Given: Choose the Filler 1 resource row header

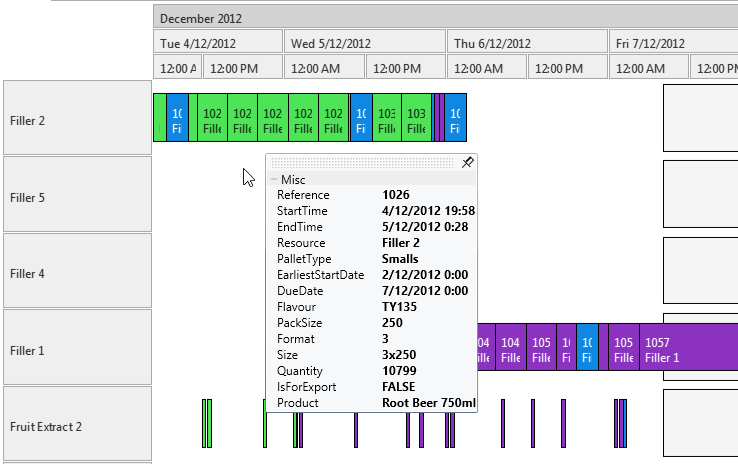Looking at the screenshot, I should click(x=77, y=349).
